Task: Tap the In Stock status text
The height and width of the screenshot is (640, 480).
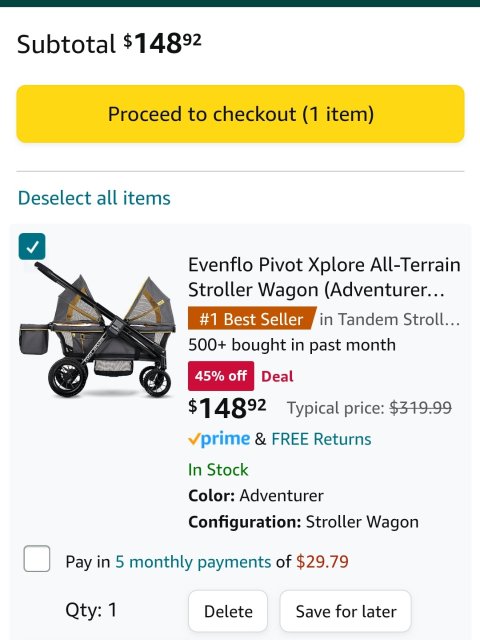Action: point(218,470)
